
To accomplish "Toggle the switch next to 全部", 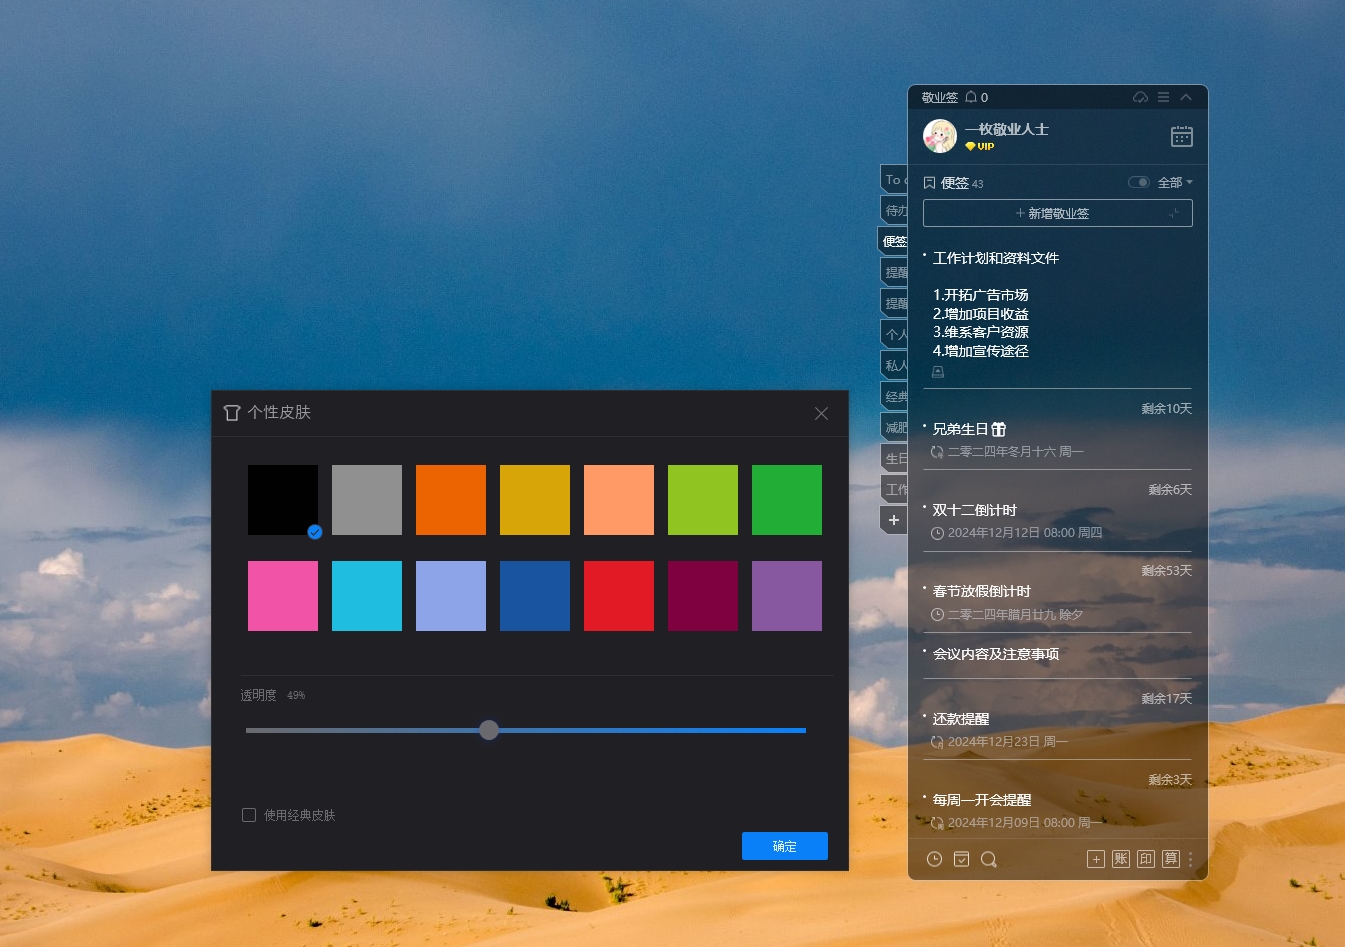I will pos(1139,182).
